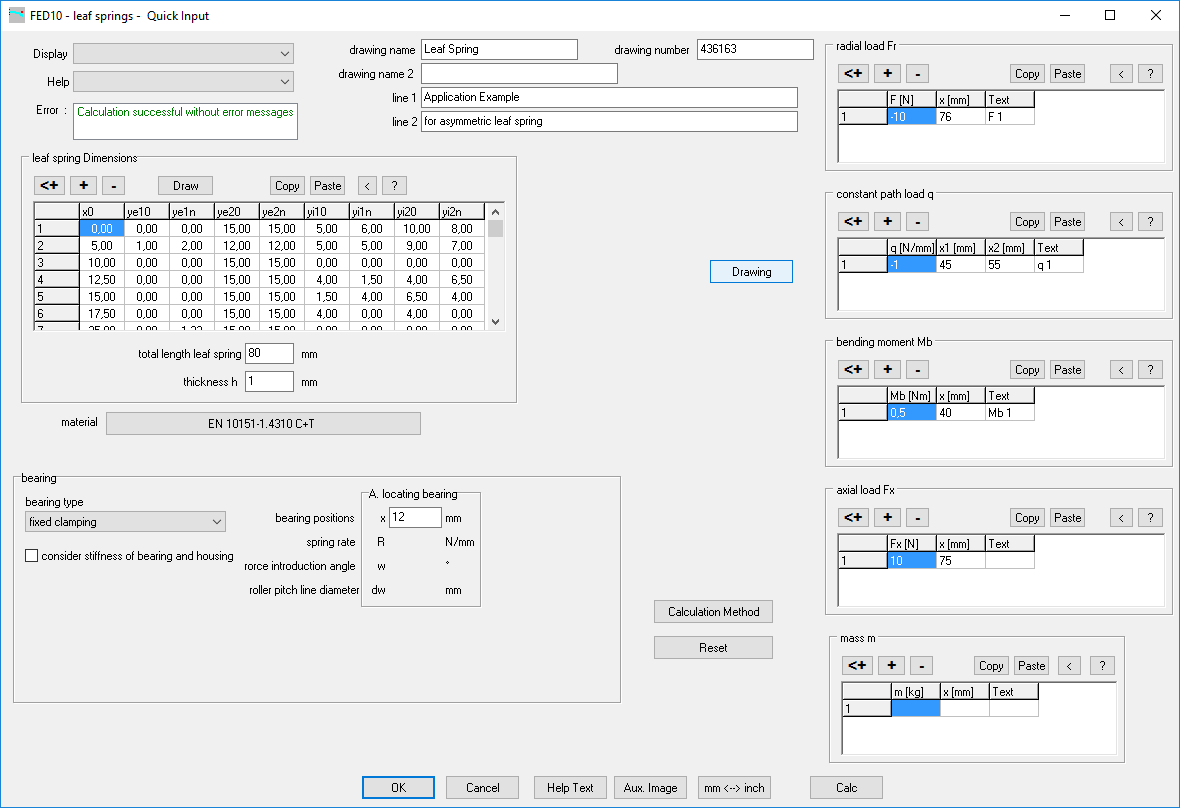Screen dimensions: 1180x808
Task: Click the back arrow (<) button in axial load Fx
Action: click(x=1122, y=517)
